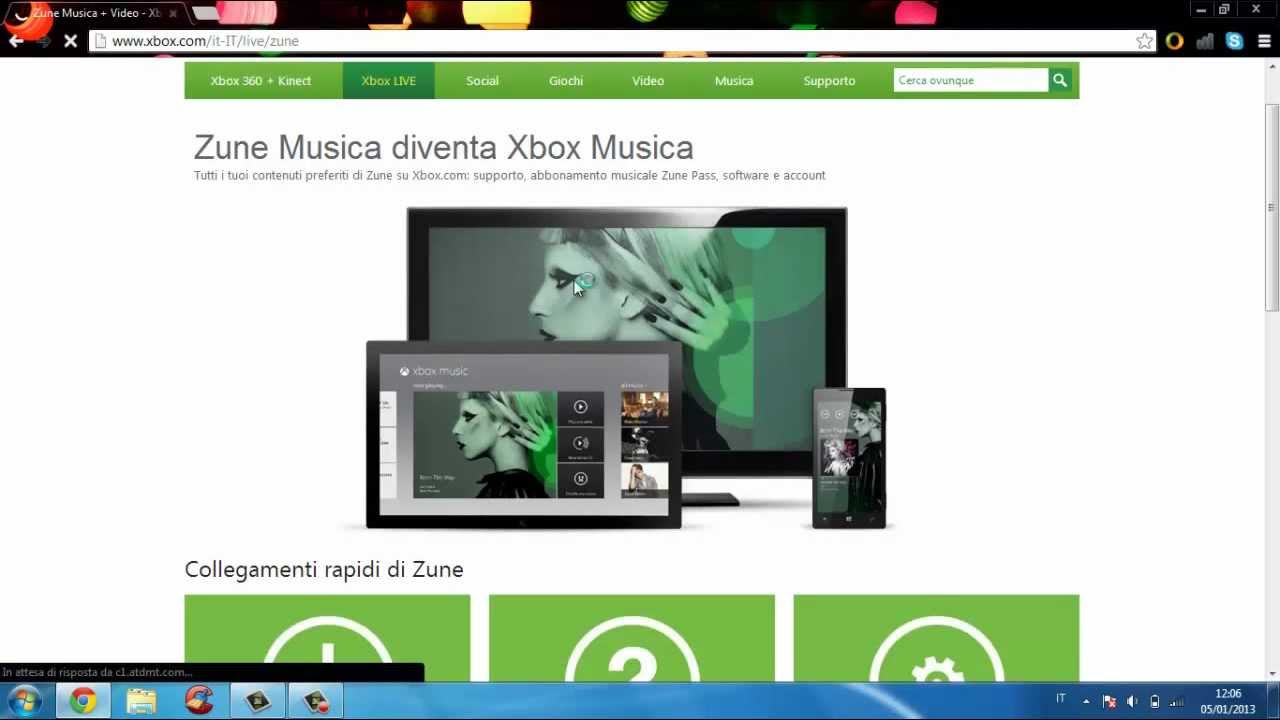Viewport: 1280px width, 720px height.
Task: Open the Windows Start menu
Action: pos(24,701)
